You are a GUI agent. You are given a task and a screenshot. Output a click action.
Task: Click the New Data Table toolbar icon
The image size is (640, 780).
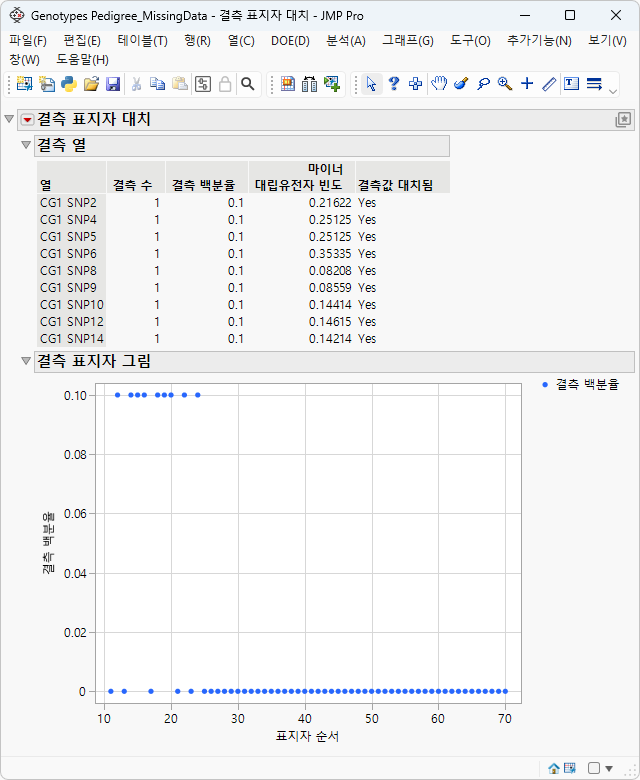(24, 84)
